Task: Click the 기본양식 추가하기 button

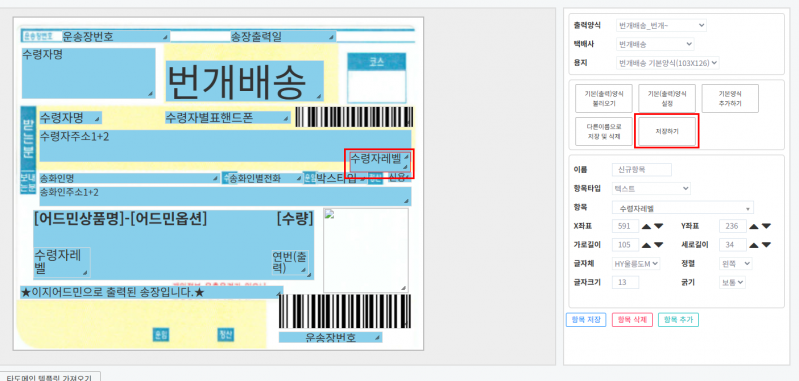Action: [x=730, y=98]
